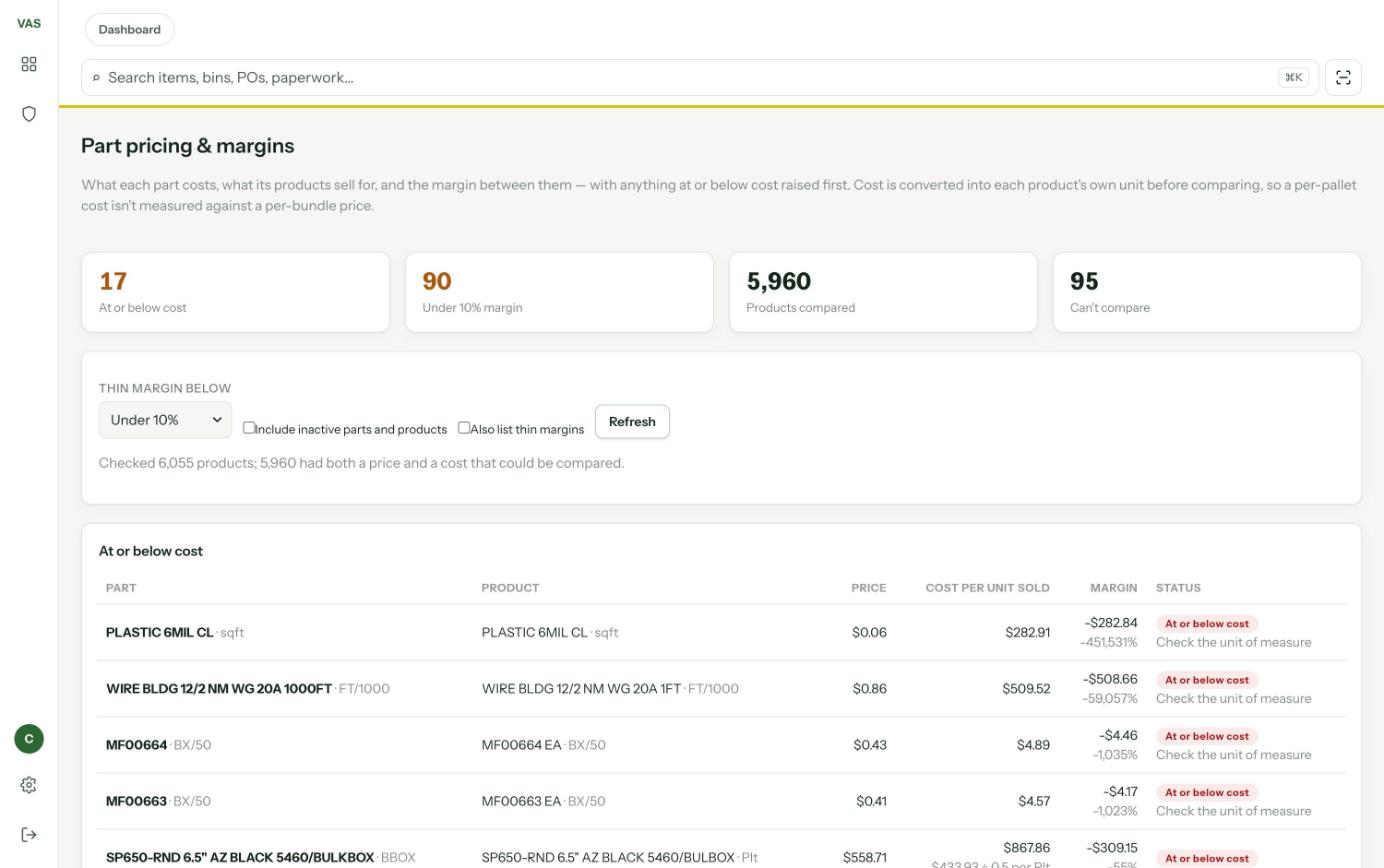This screenshot has height=868, width=1384.
Task: Click the MF00663 part name
Action: click(136, 801)
